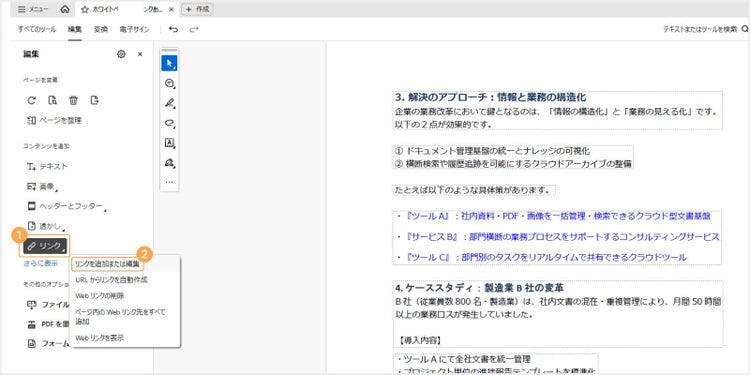Select the stamp signature tool

[169, 163]
